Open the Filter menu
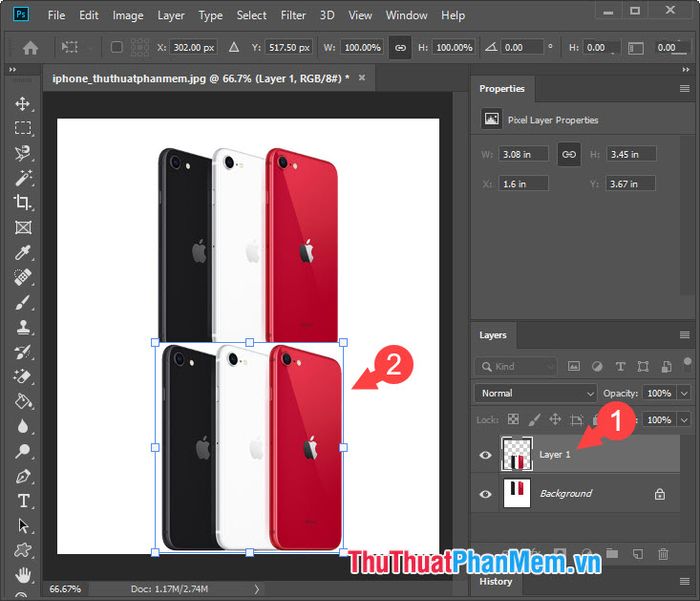 [x=293, y=15]
